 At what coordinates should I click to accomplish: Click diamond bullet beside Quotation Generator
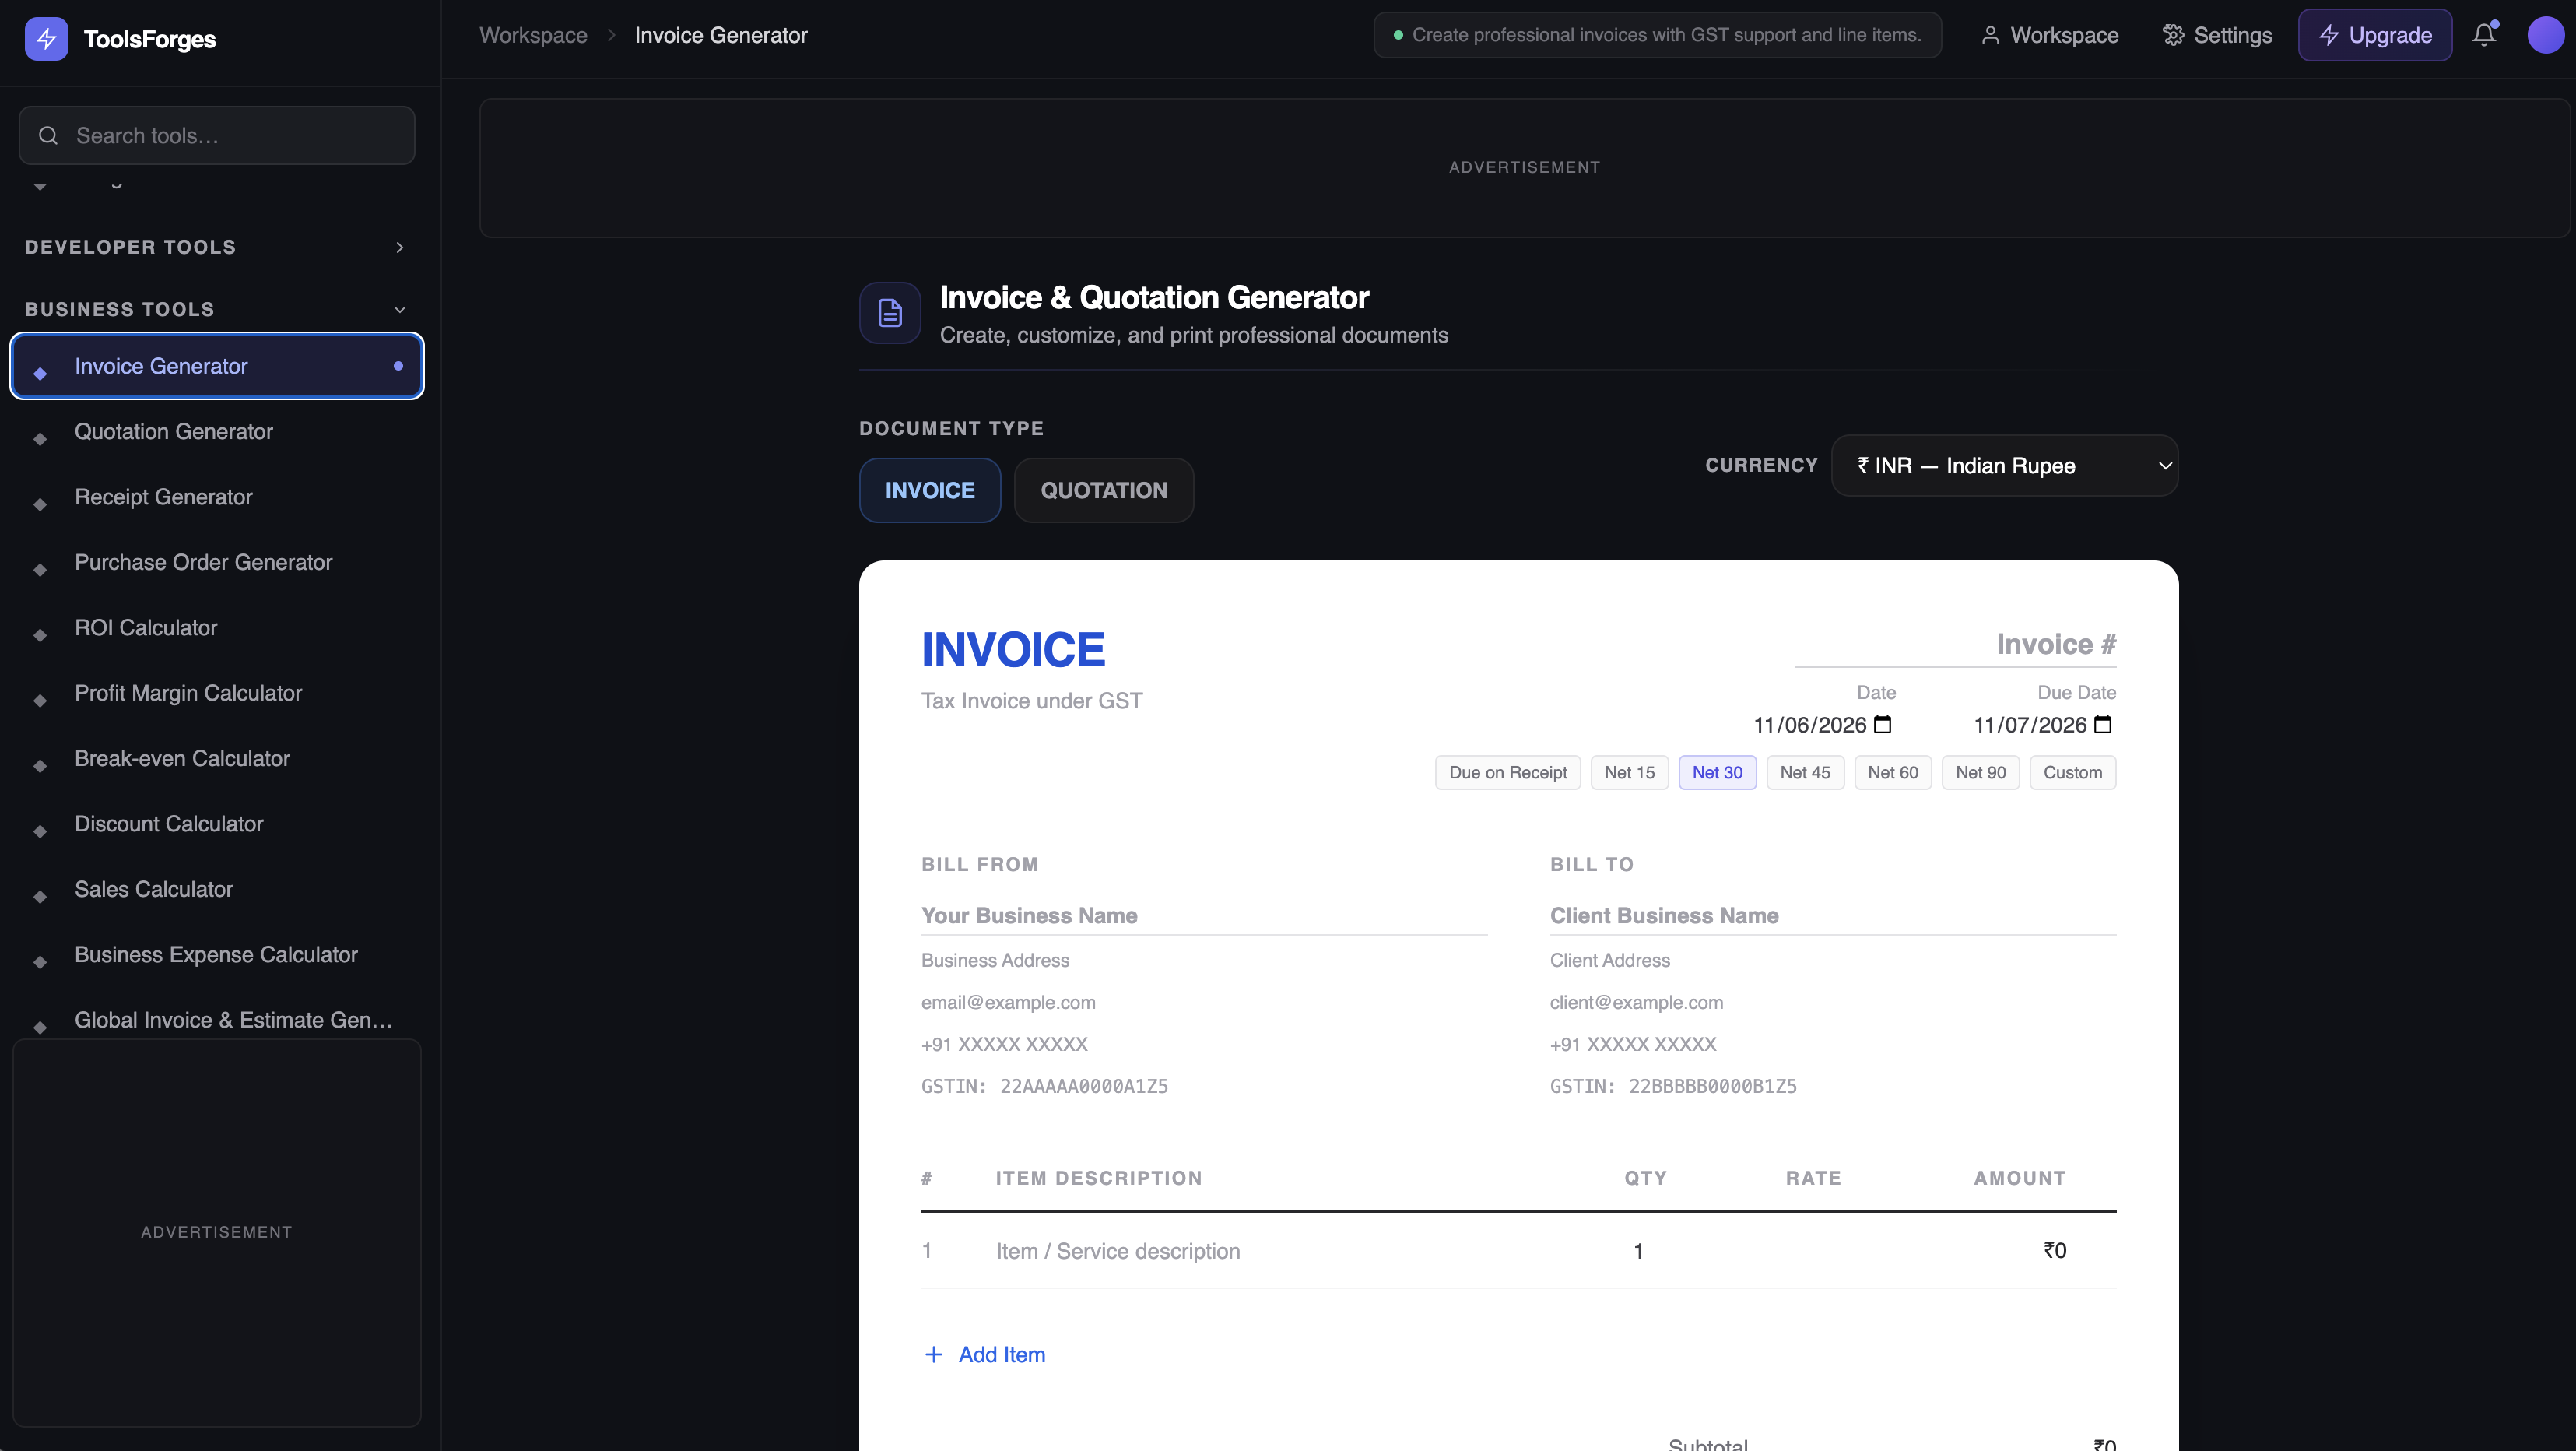point(40,438)
